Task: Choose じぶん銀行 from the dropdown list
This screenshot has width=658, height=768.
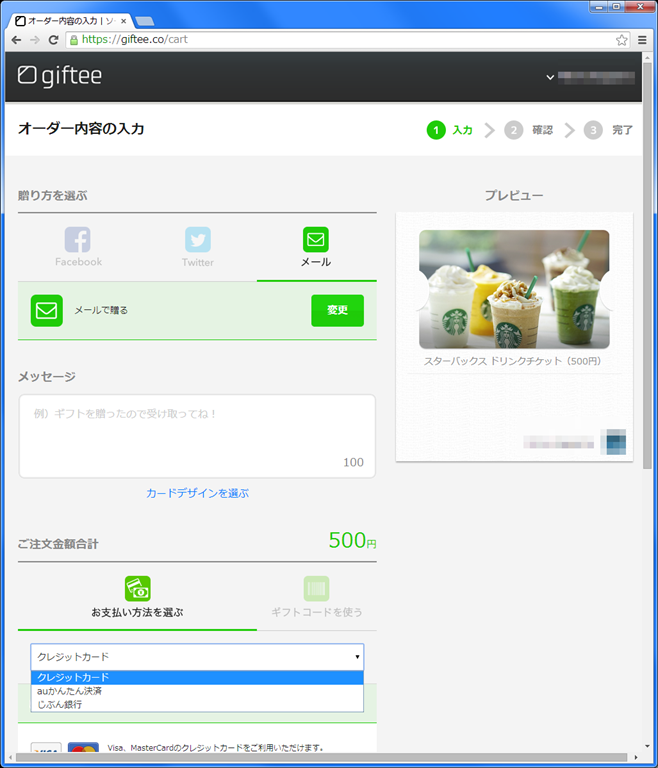Action: (197, 705)
